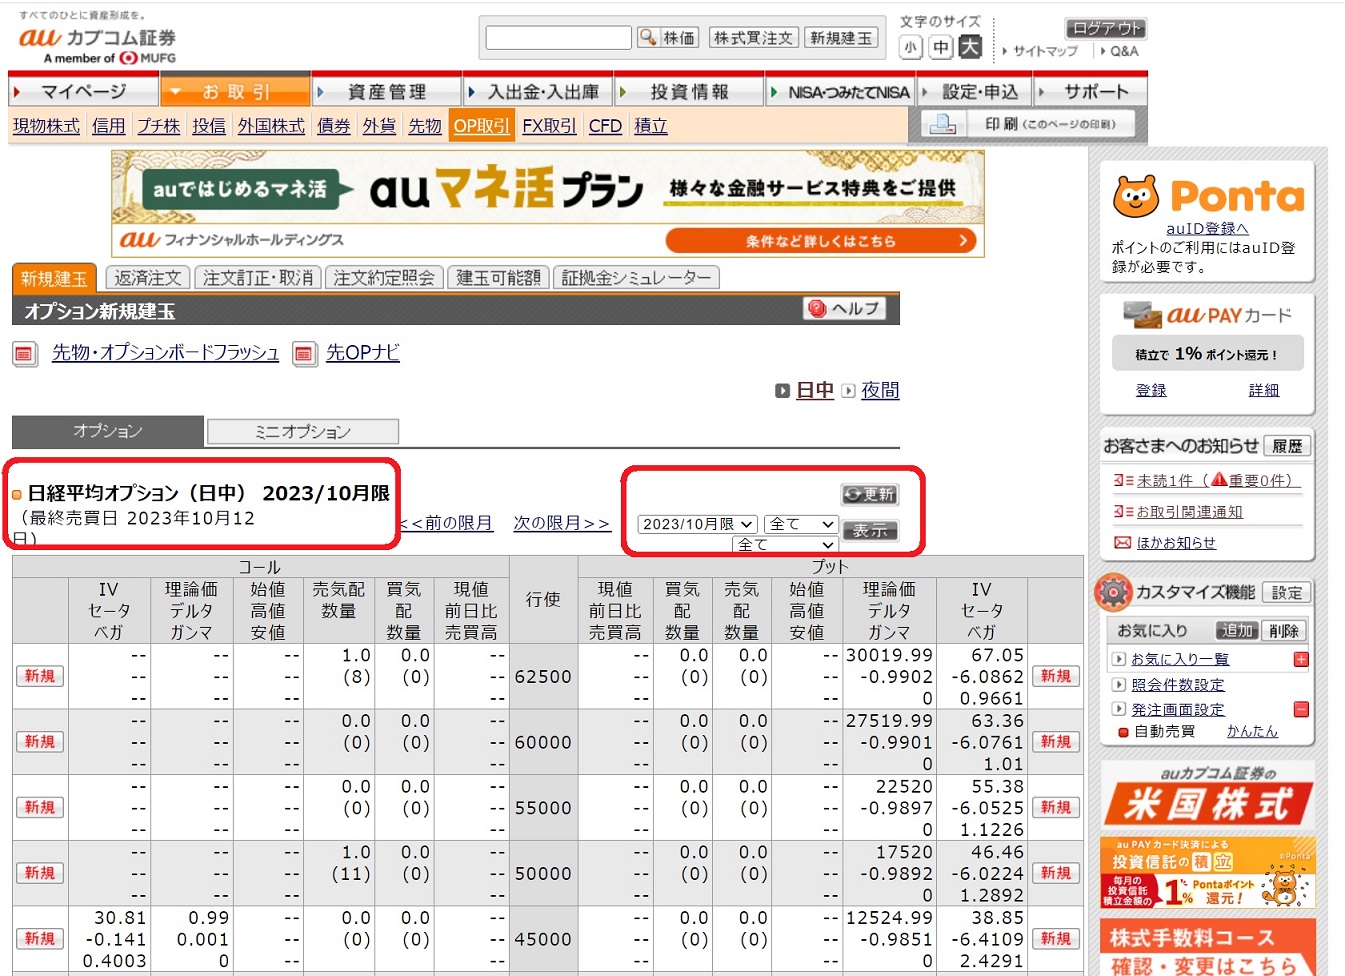Screen dimensions: 1345x976
Task: Click the red plus icon beside お気に入り一覧
Action: pos(1301,659)
